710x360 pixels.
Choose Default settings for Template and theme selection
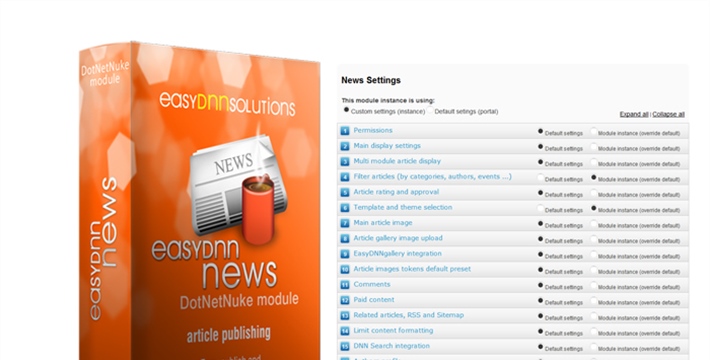click(x=540, y=208)
